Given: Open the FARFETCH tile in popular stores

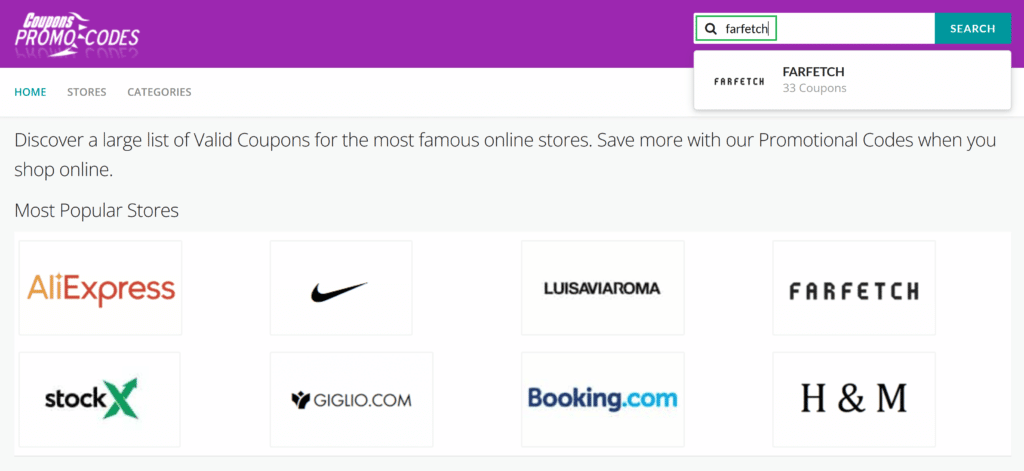Looking at the screenshot, I should coord(854,287).
